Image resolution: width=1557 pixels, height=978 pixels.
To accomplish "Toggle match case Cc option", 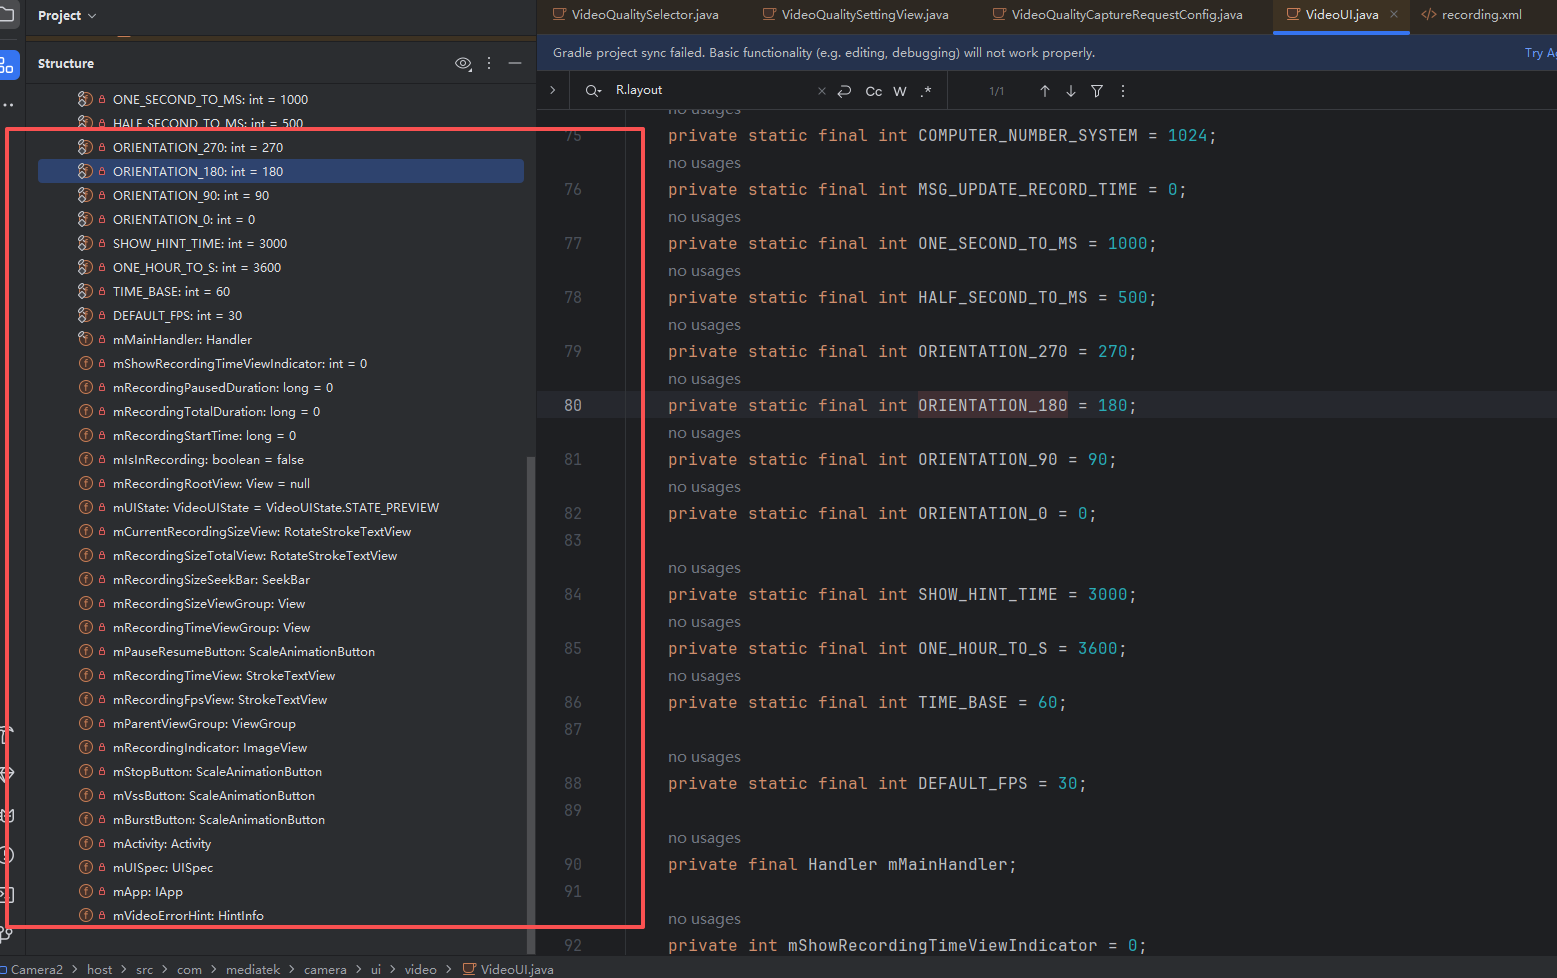I will pos(874,91).
